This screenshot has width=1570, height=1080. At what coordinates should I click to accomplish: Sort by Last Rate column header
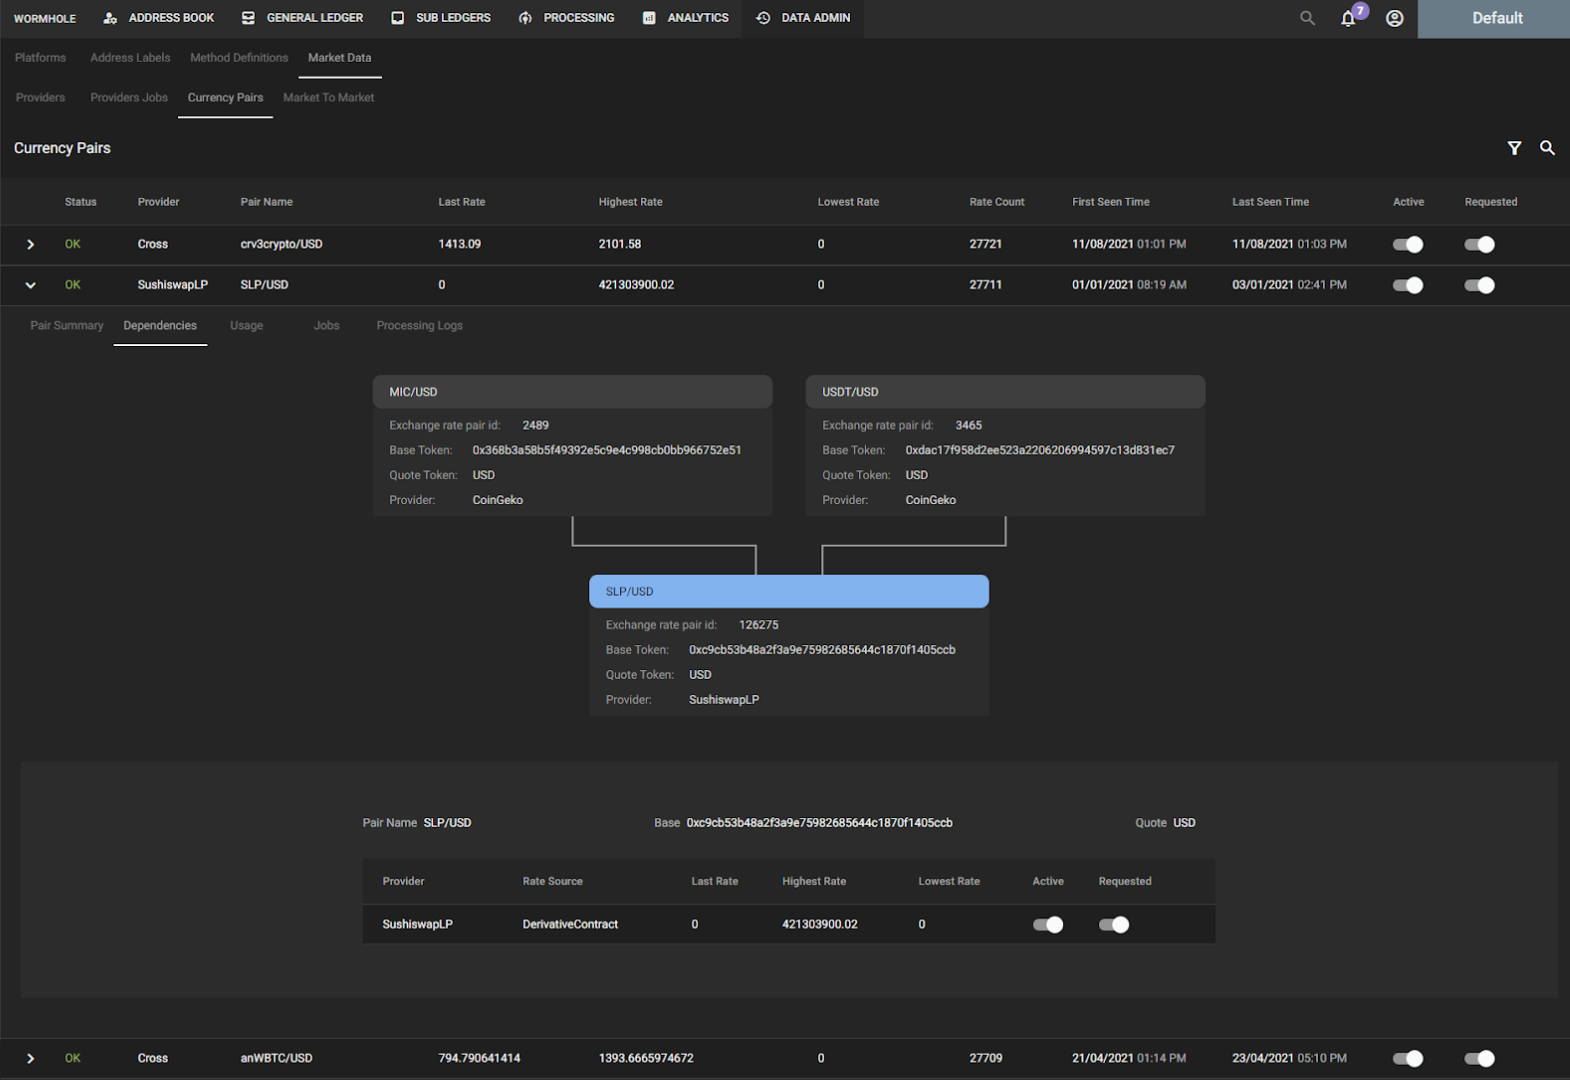(462, 202)
